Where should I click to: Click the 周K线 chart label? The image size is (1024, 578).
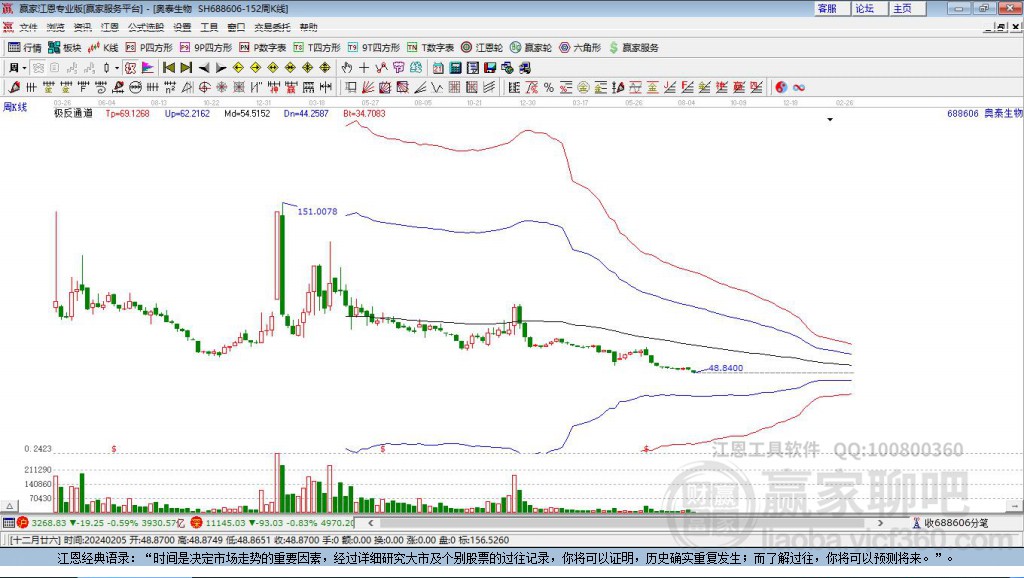pos(15,106)
